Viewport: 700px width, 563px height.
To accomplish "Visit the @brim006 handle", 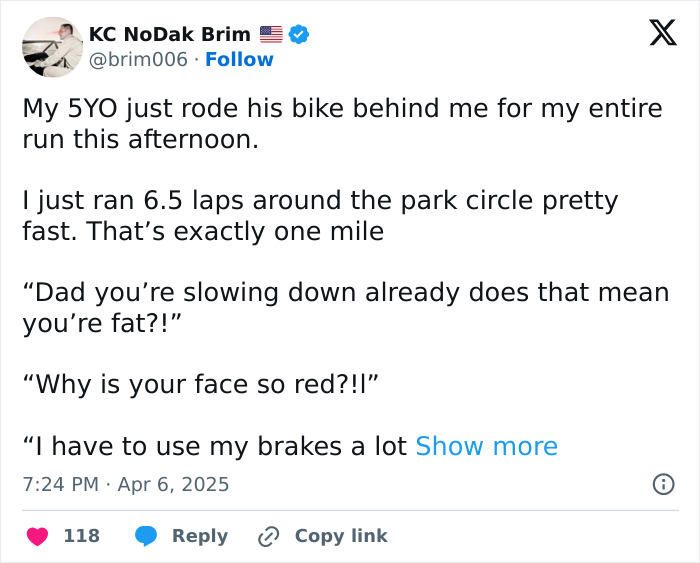I will [x=138, y=60].
